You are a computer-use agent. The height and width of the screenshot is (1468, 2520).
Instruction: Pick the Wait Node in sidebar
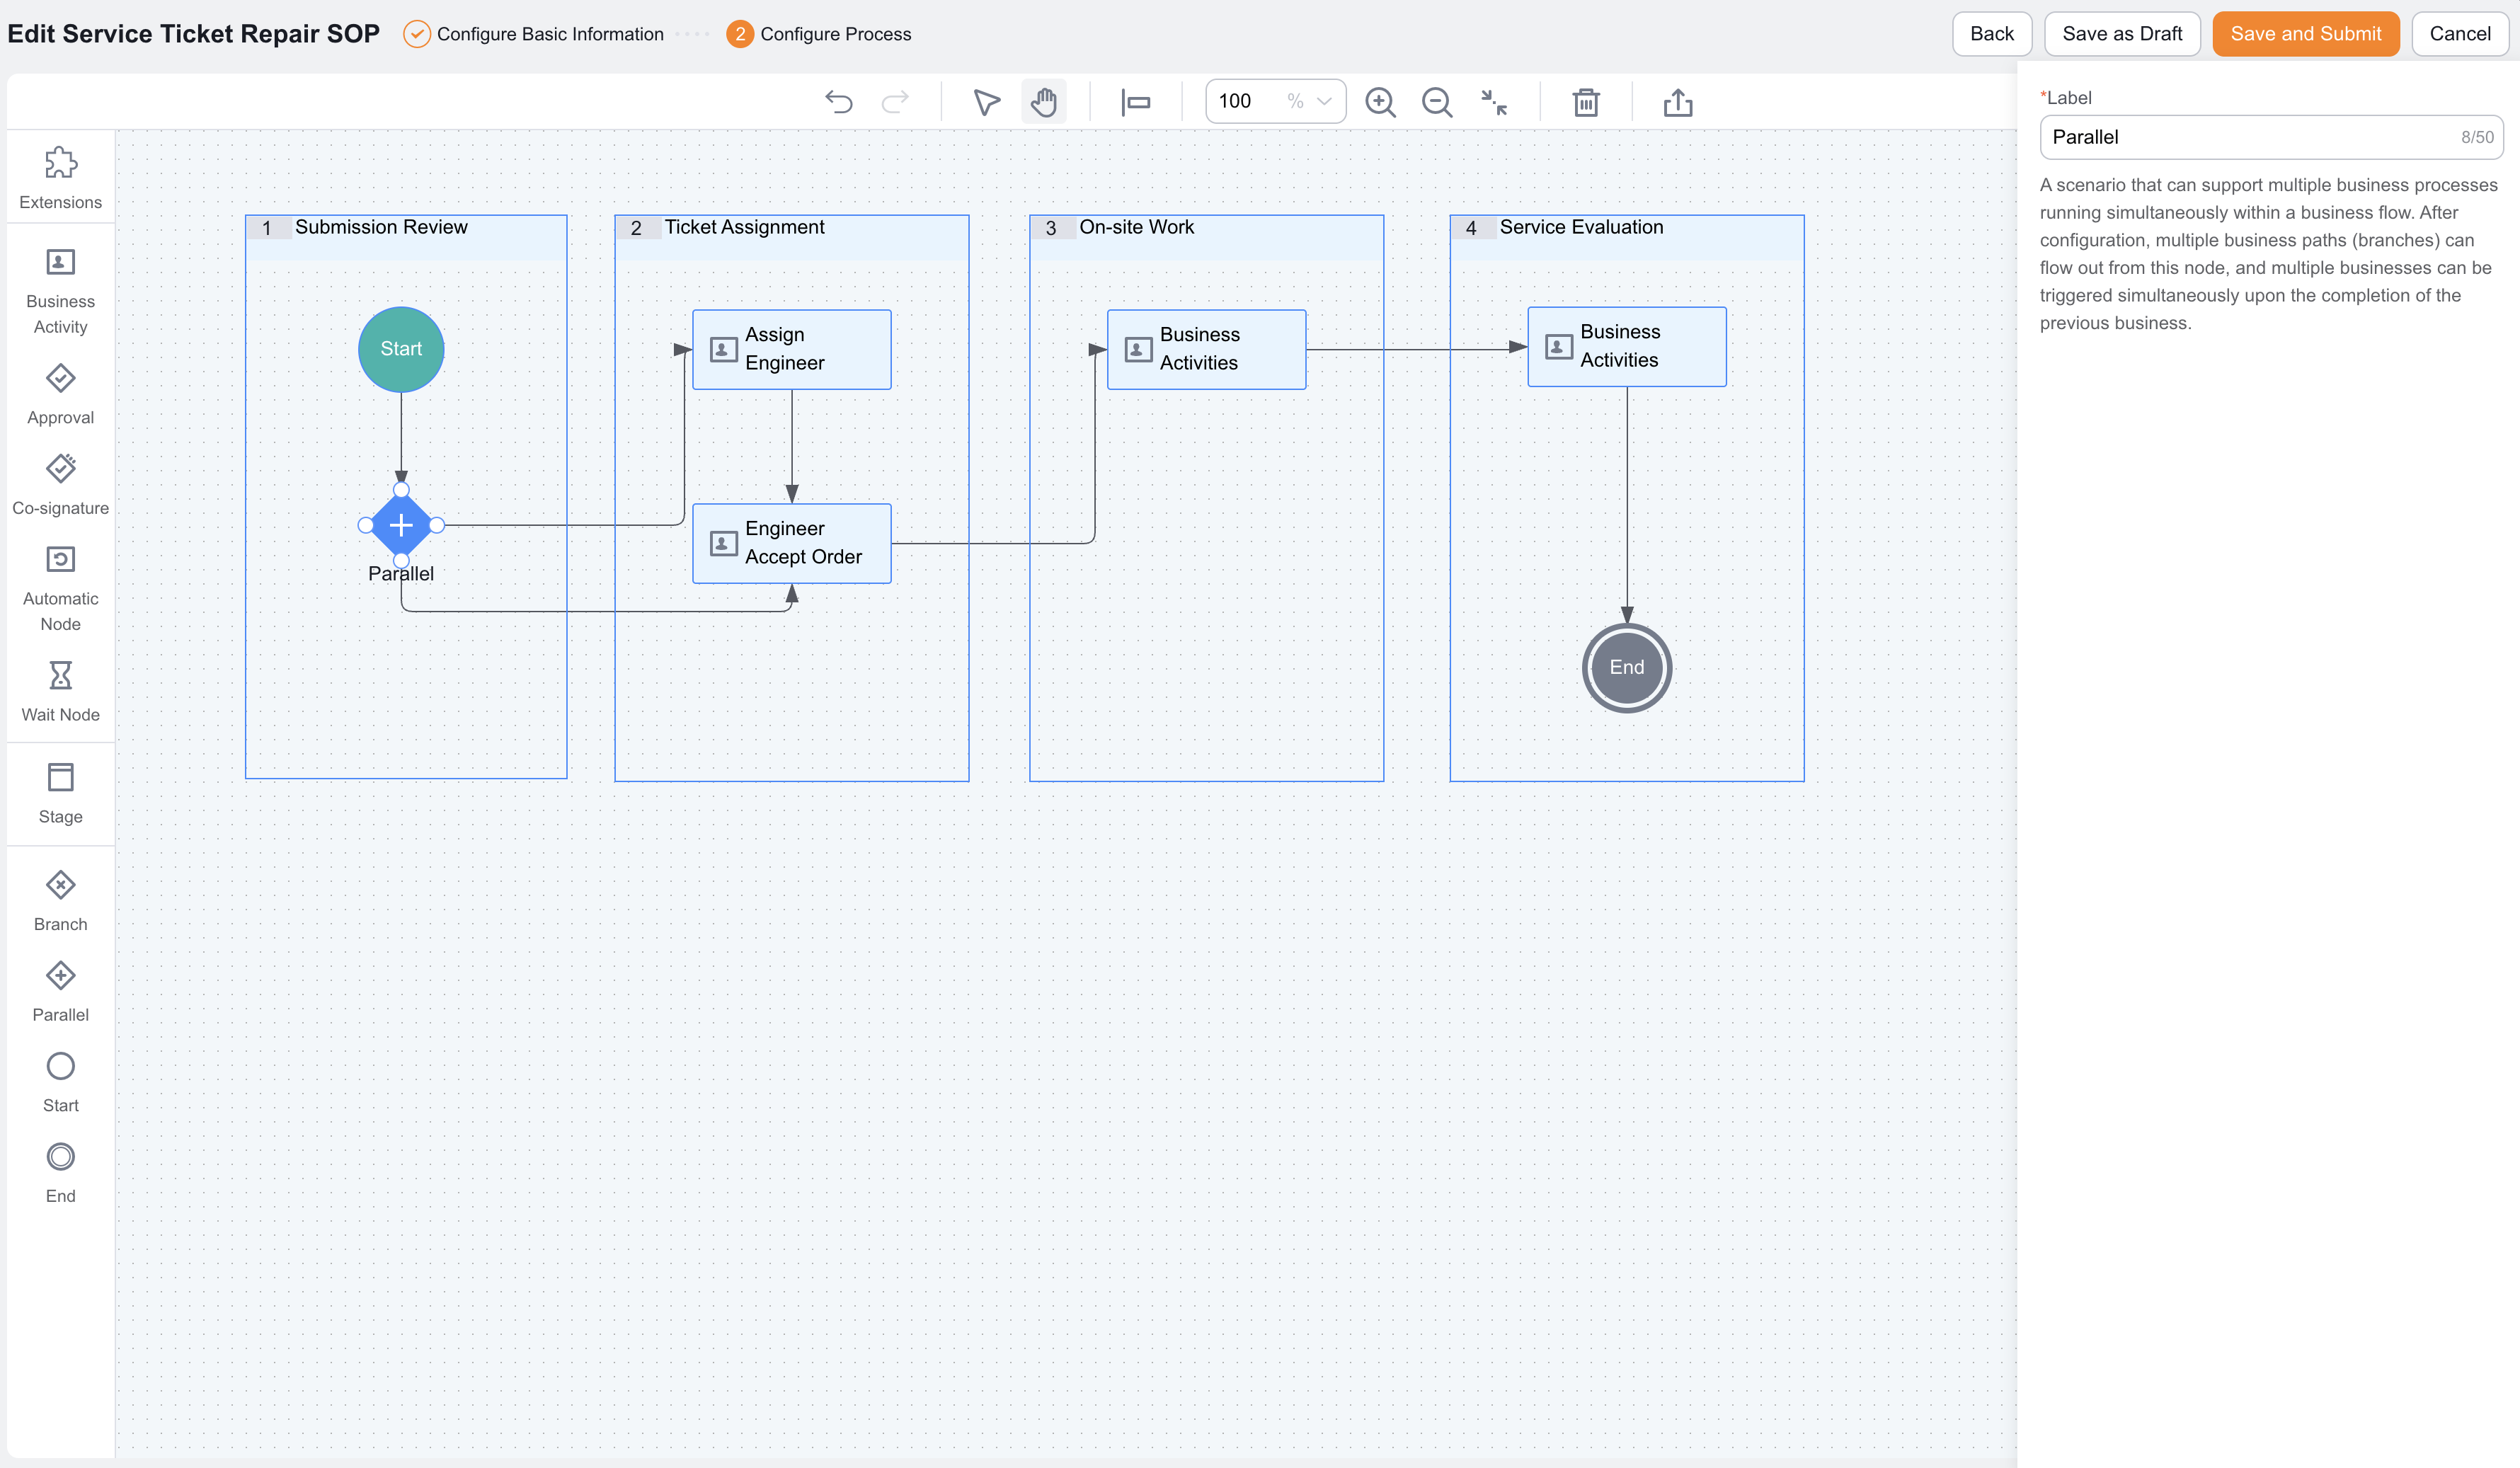(60, 691)
